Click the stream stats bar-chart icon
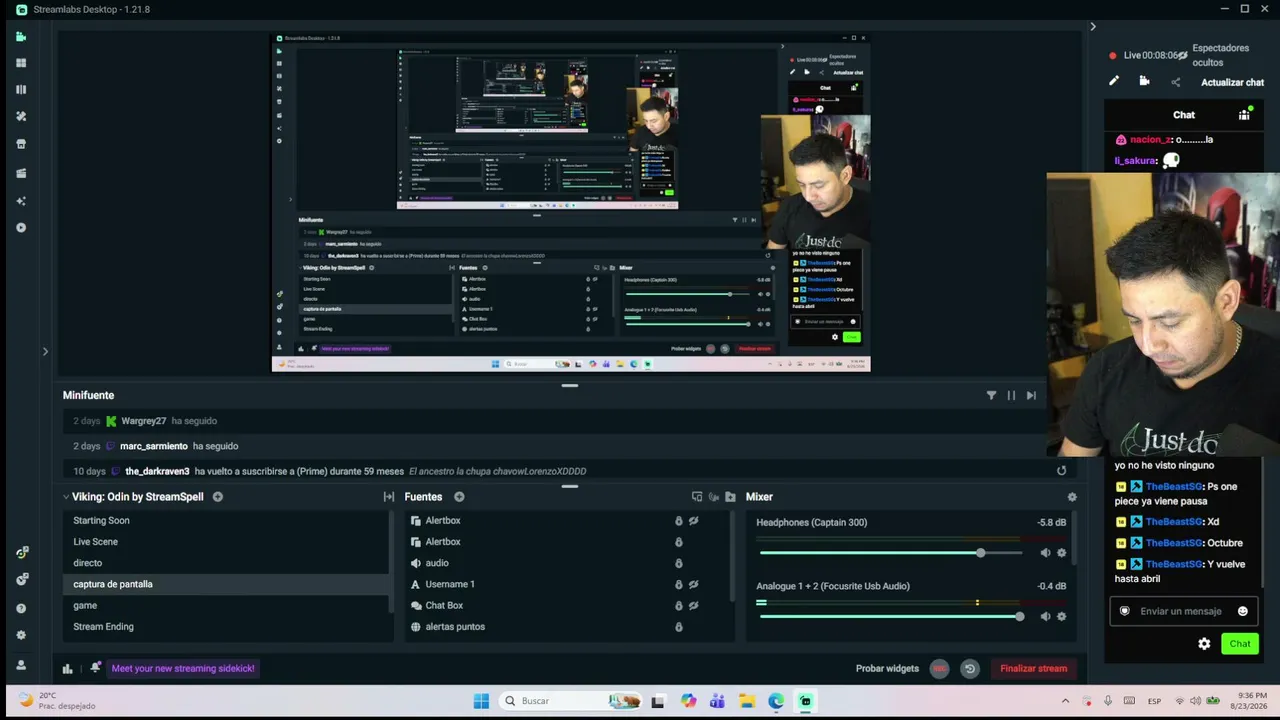Viewport: 1280px width, 720px height. tap(67, 669)
